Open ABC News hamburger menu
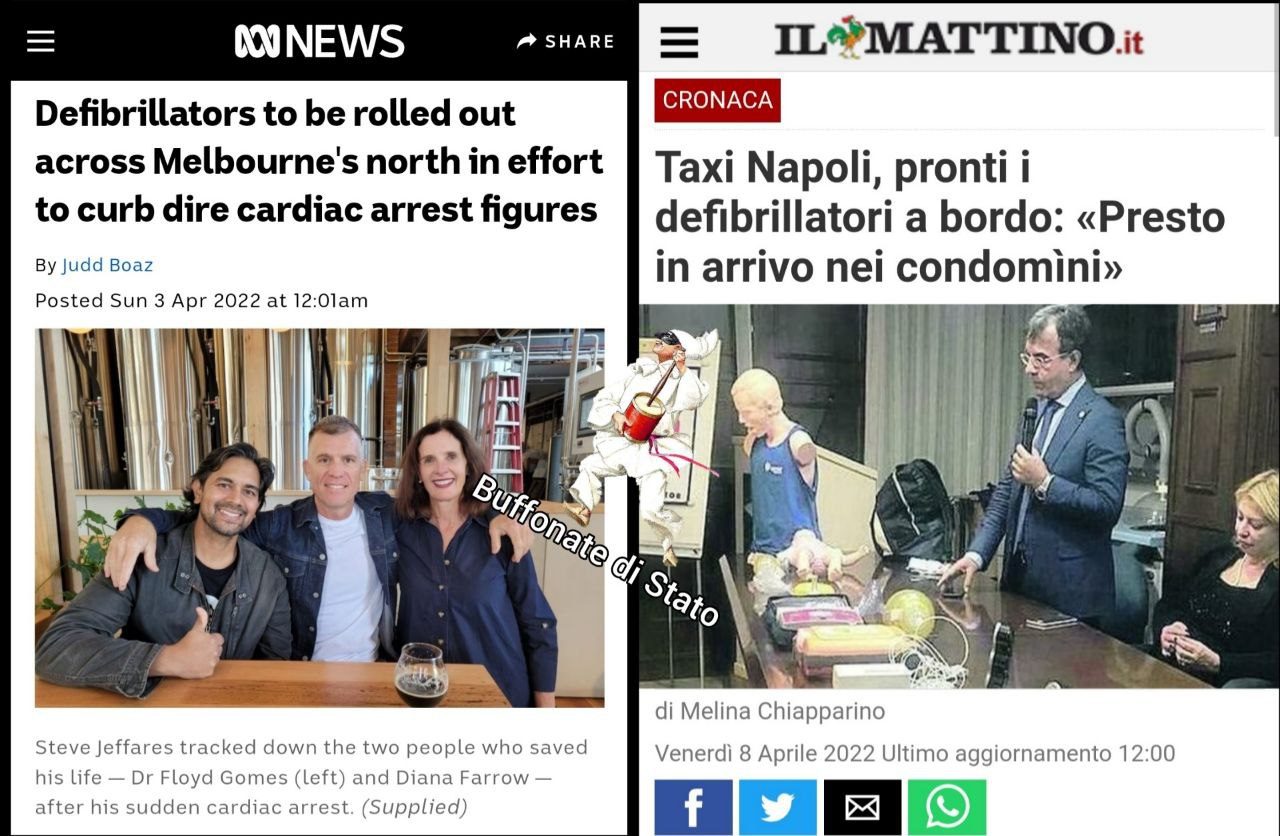Screen dimensions: 1280x836 [41, 41]
